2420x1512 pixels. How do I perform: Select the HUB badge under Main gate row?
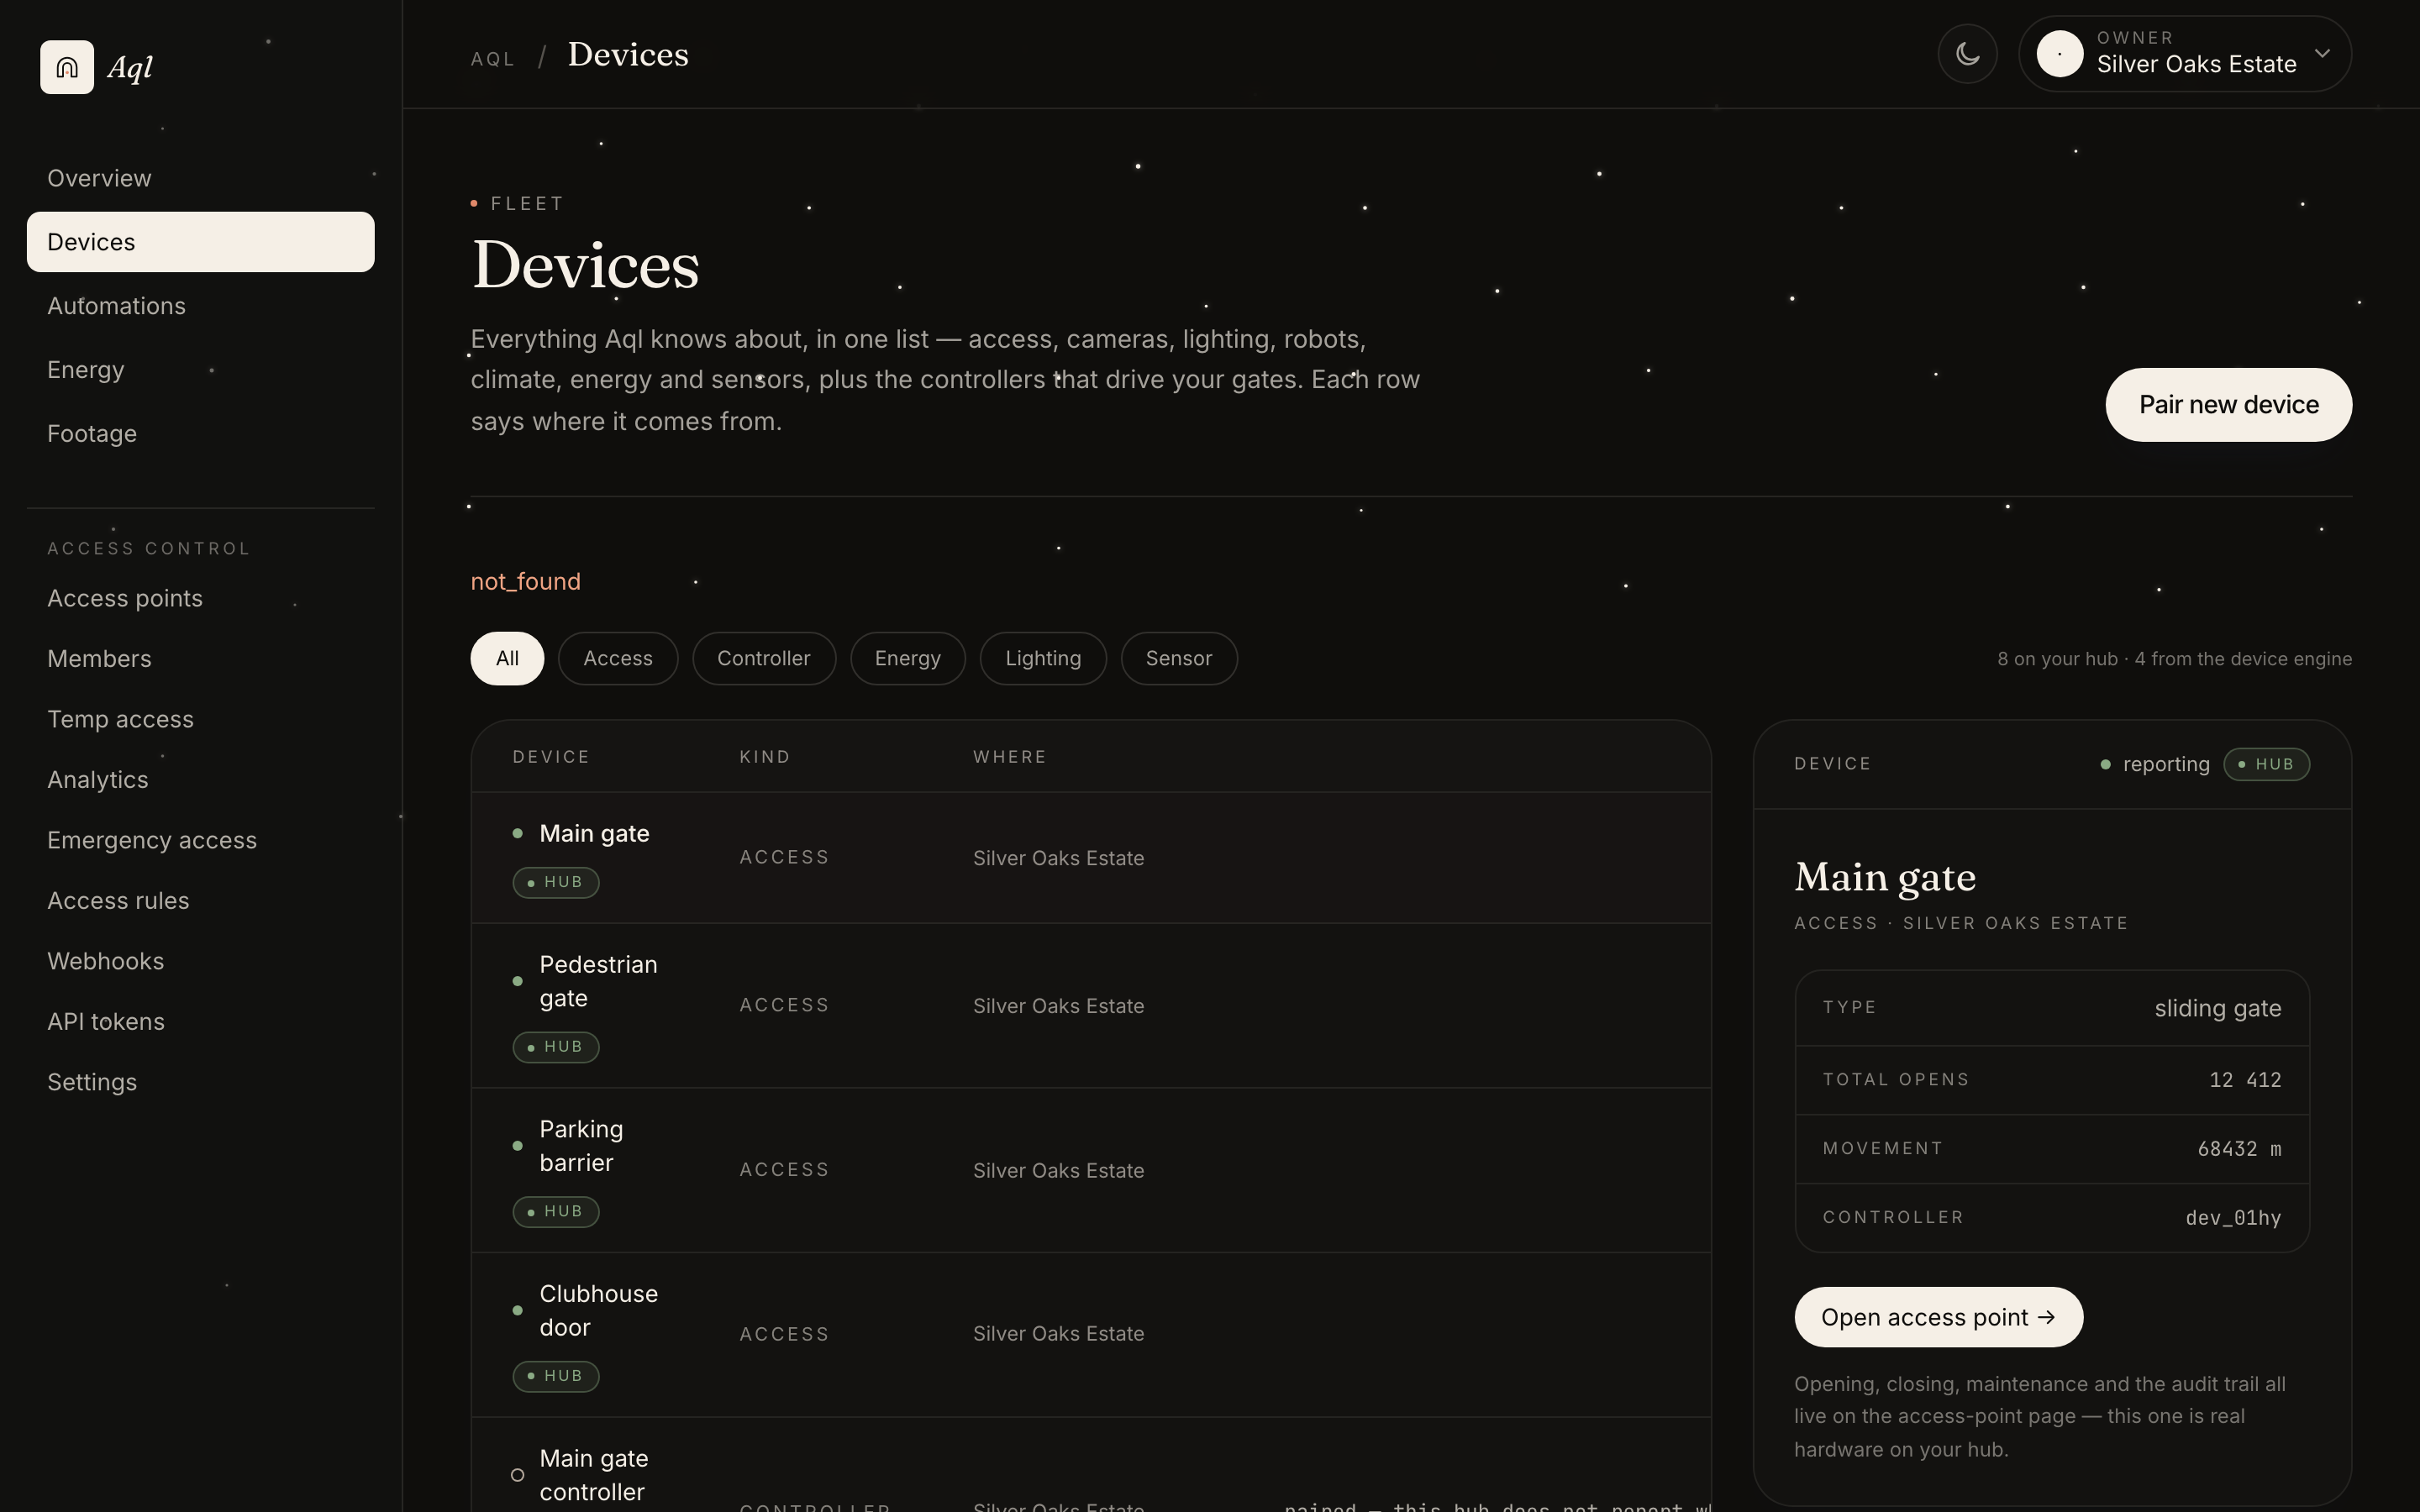click(x=556, y=882)
